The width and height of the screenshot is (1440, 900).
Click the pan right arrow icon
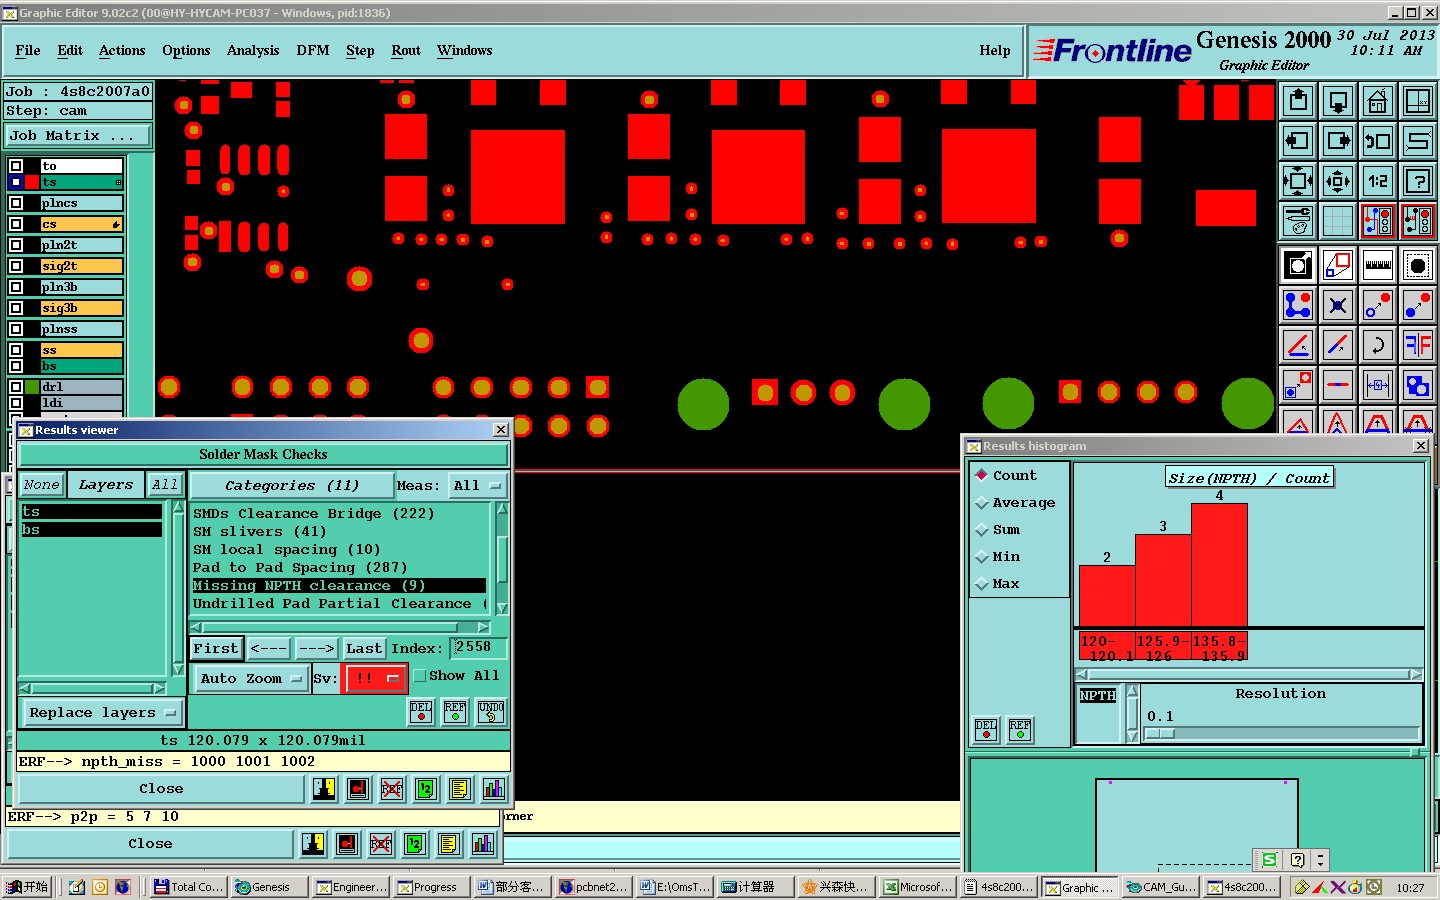(x=1338, y=141)
